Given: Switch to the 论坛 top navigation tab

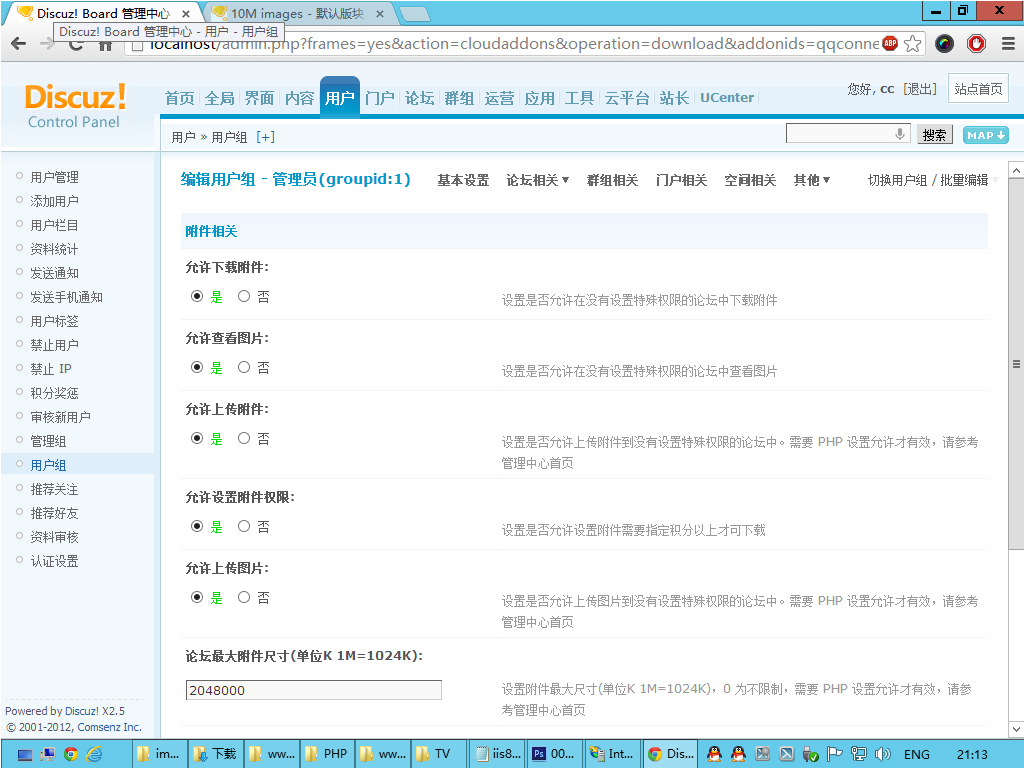Looking at the screenshot, I should (x=419, y=98).
